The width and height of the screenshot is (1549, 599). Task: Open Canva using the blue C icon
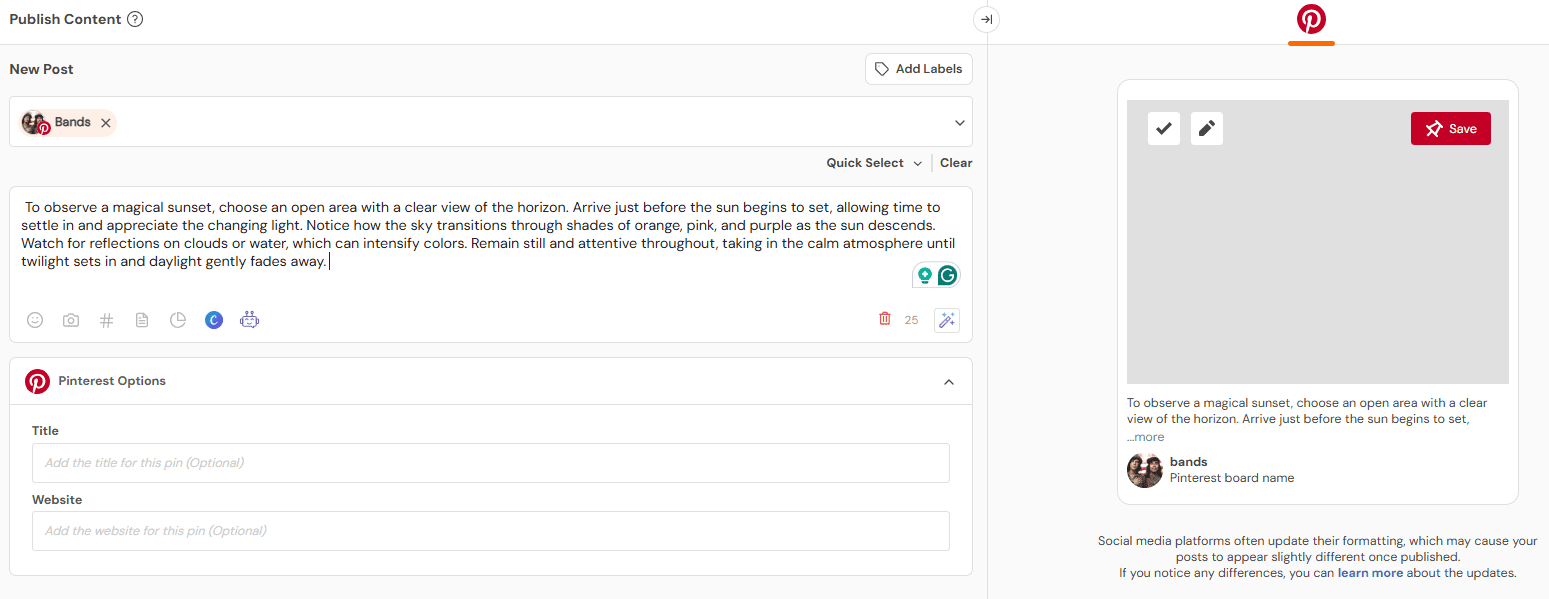click(213, 319)
